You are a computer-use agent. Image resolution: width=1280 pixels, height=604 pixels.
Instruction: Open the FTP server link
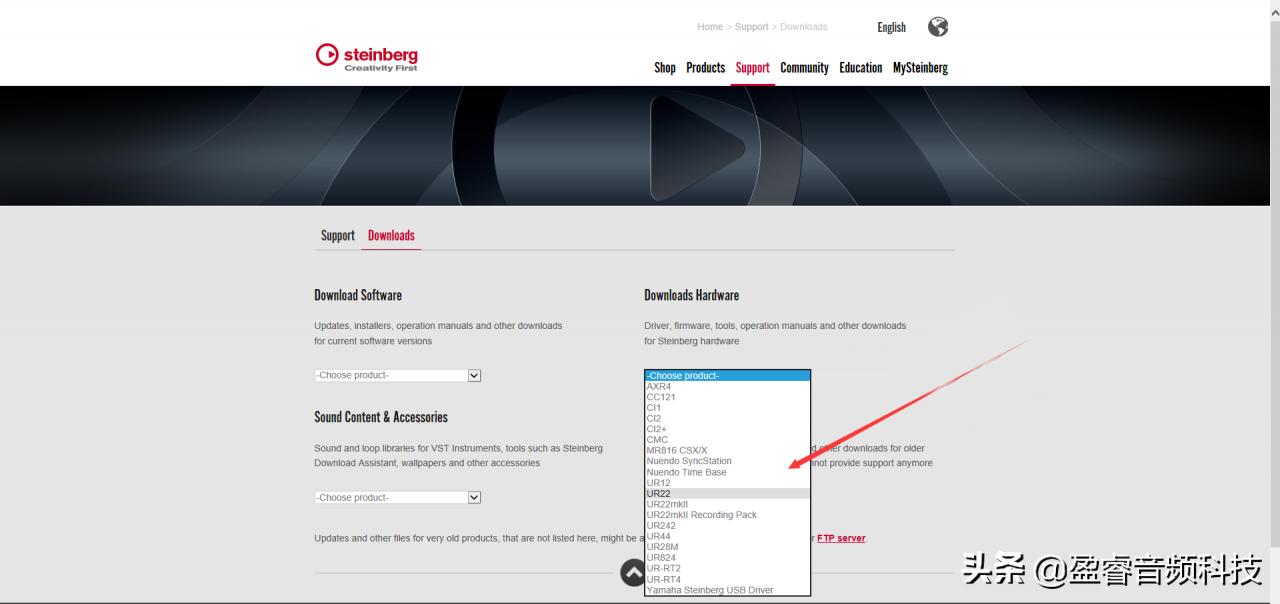[841, 538]
